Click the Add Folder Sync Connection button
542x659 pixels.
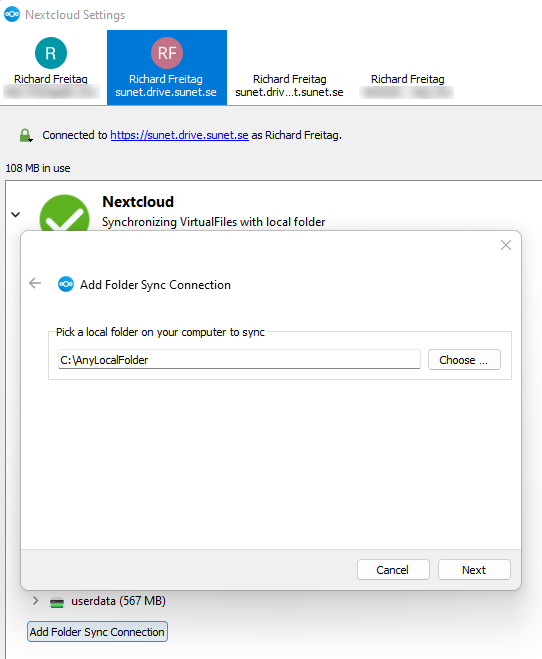(x=97, y=632)
